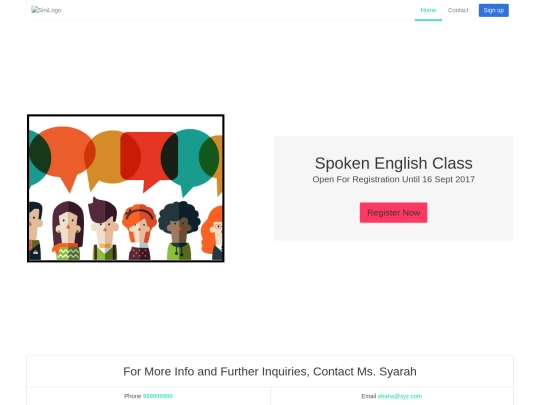This screenshot has height=405, width=540.
Task: Click the pink Register Now button
Action: coord(393,212)
